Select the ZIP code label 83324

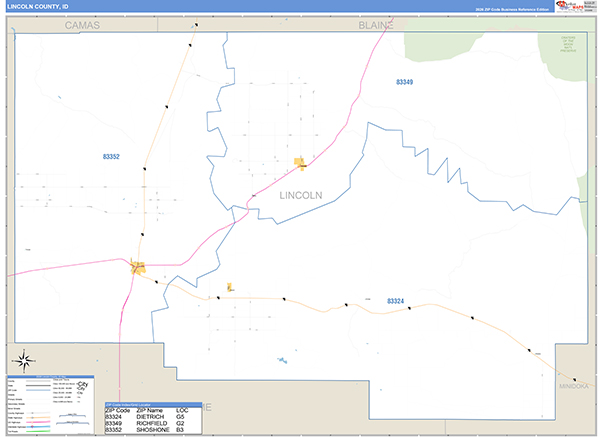click(395, 301)
